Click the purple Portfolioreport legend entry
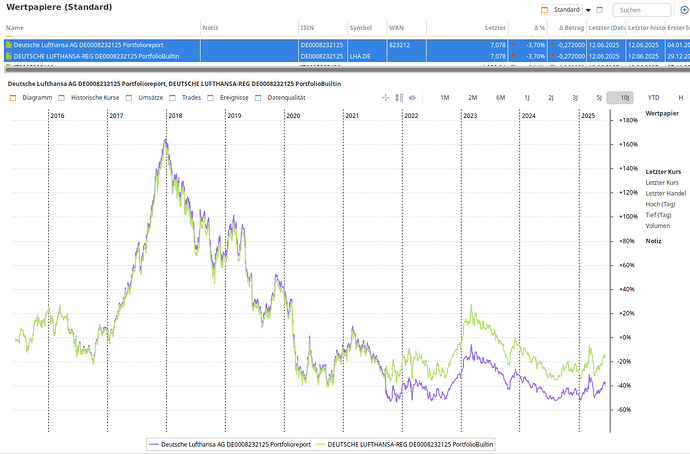Viewport: 690px width, 454px height. click(230, 445)
